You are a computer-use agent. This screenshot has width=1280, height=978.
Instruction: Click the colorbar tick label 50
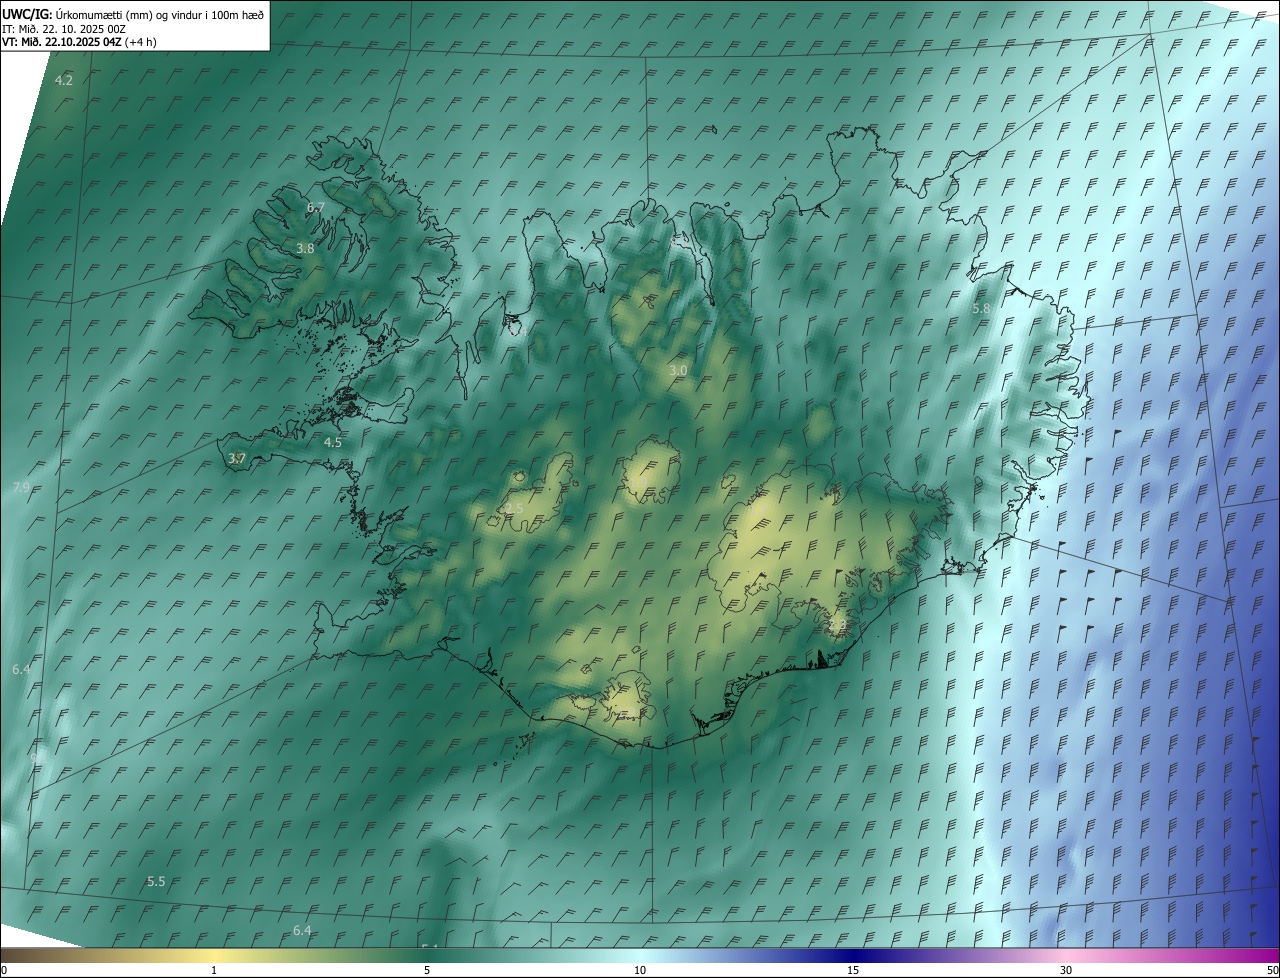[x=1272, y=970]
